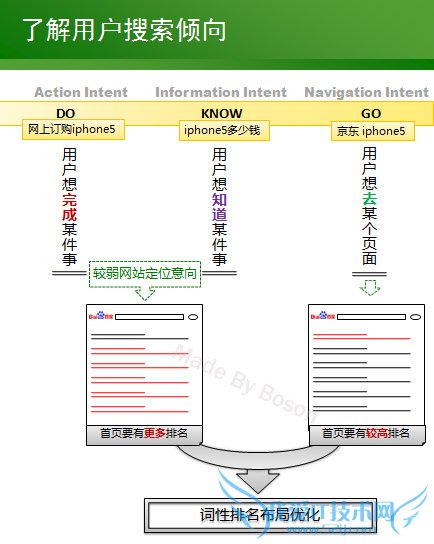Click the 'Navigation Intent' heading
Screen dimensions: 434x544
(366, 92)
